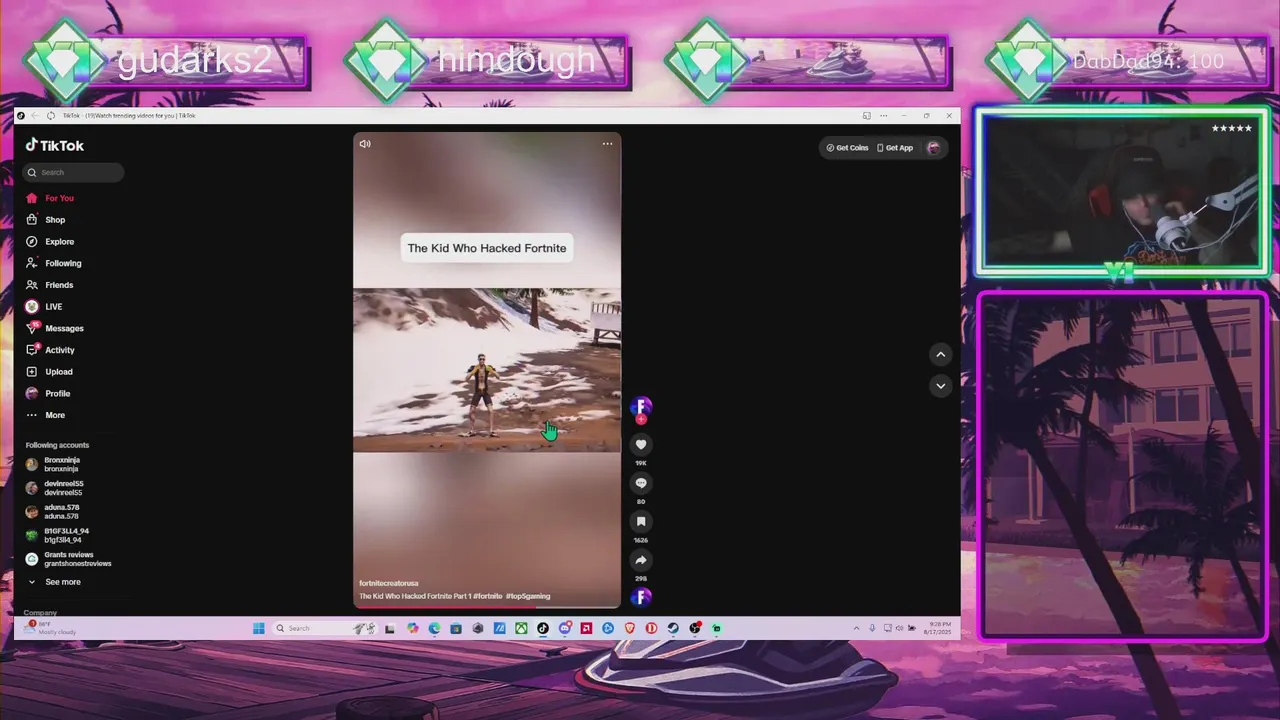The width and height of the screenshot is (1280, 720).
Task: Go to the previous video with the up arrow
Action: tap(940, 354)
